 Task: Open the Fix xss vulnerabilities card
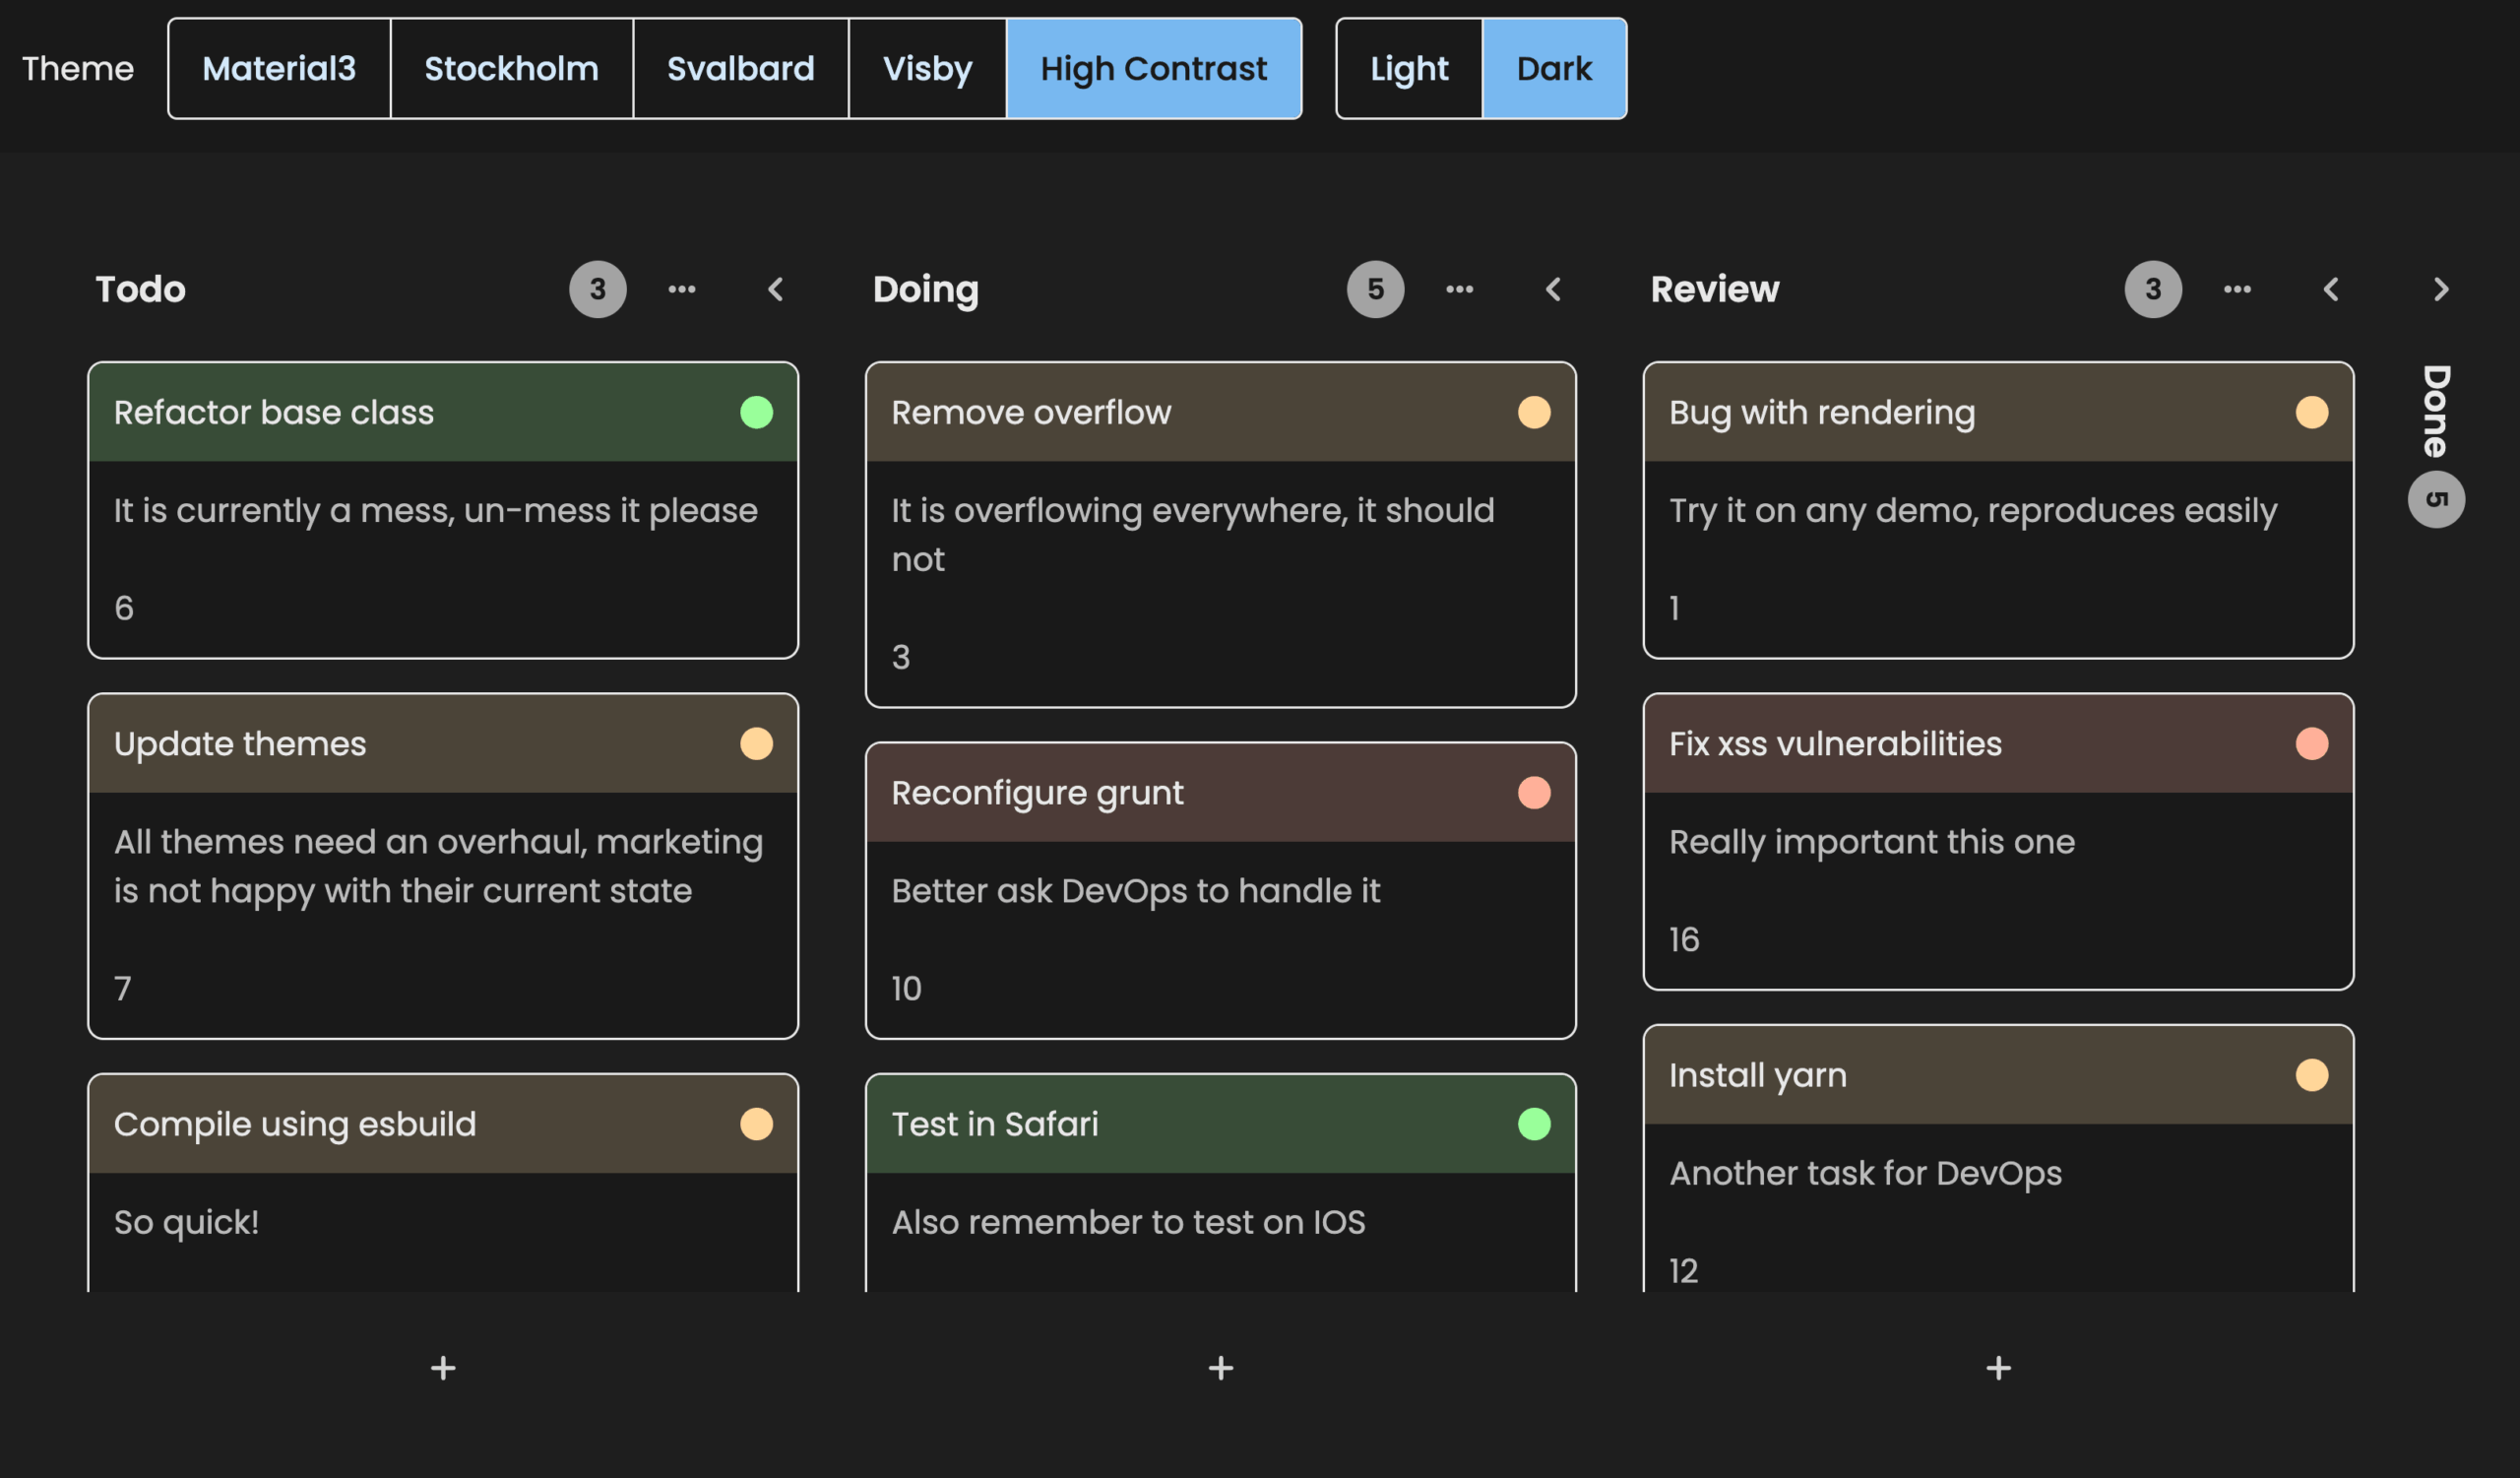(x=1834, y=743)
